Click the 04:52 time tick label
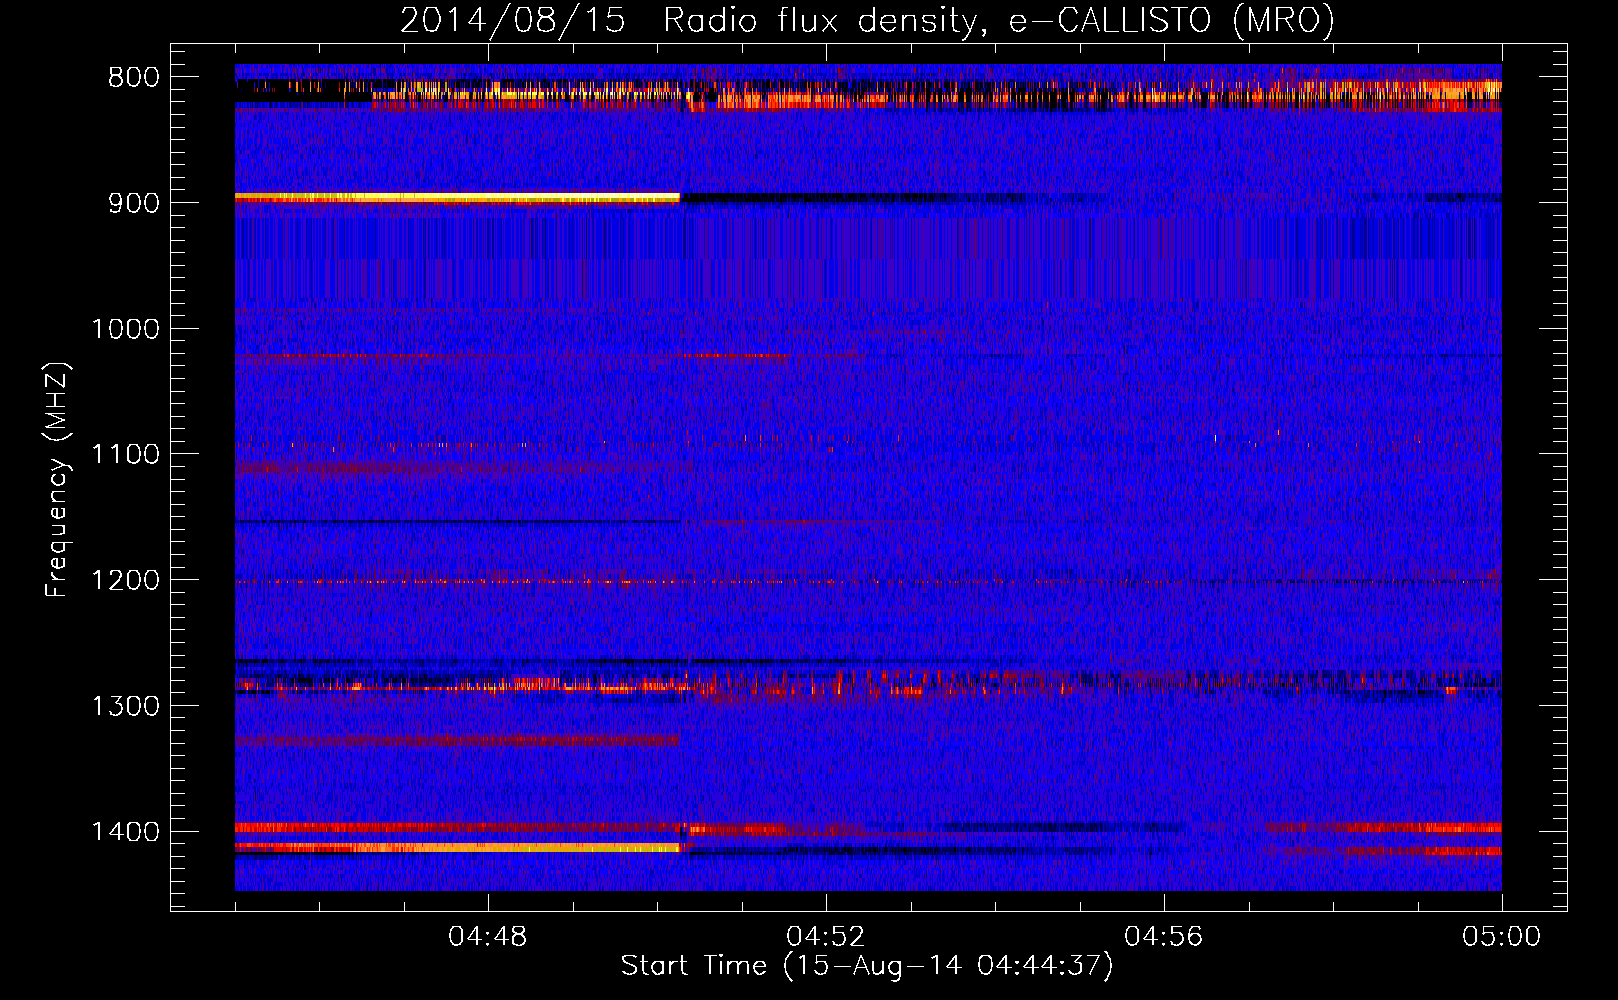 (826, 937)
